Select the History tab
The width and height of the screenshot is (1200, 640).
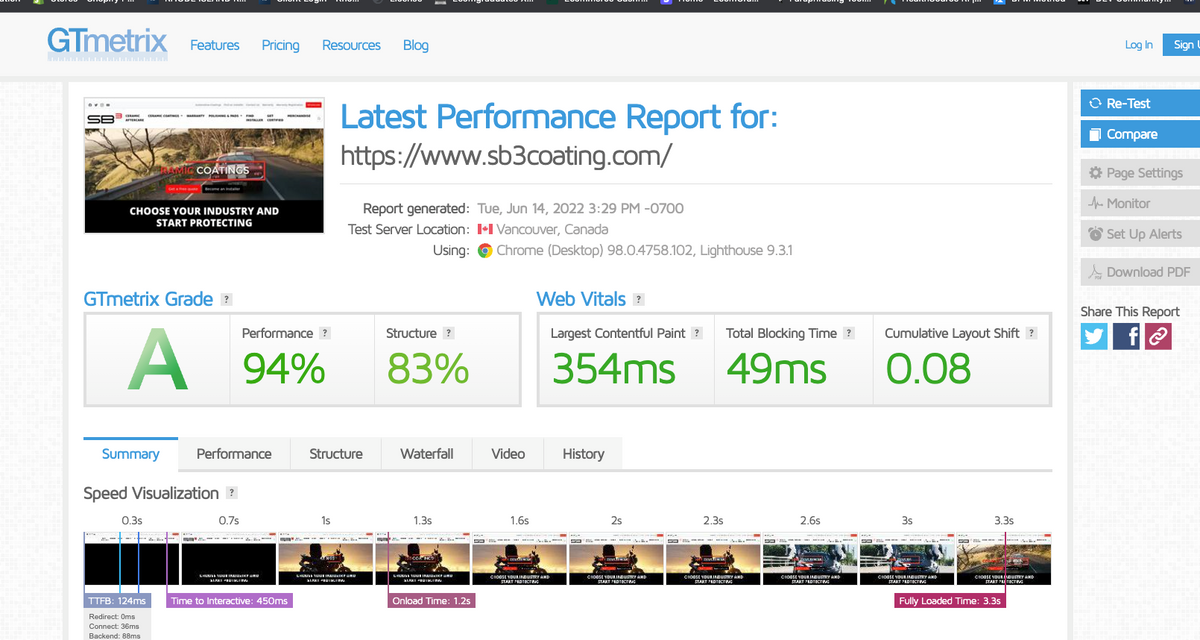[583, 454]
